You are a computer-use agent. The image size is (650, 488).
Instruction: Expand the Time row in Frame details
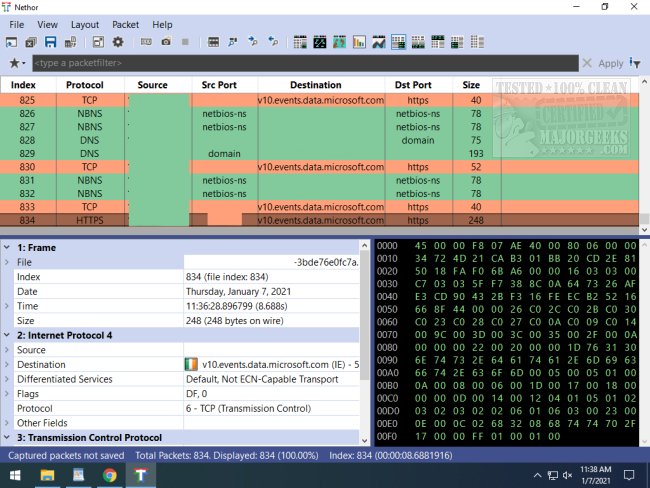[7, 305]
